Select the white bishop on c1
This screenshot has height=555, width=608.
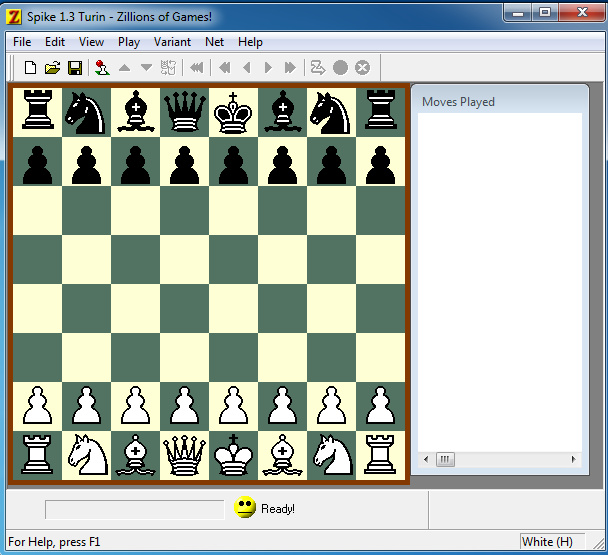click(x=135, y=455)
